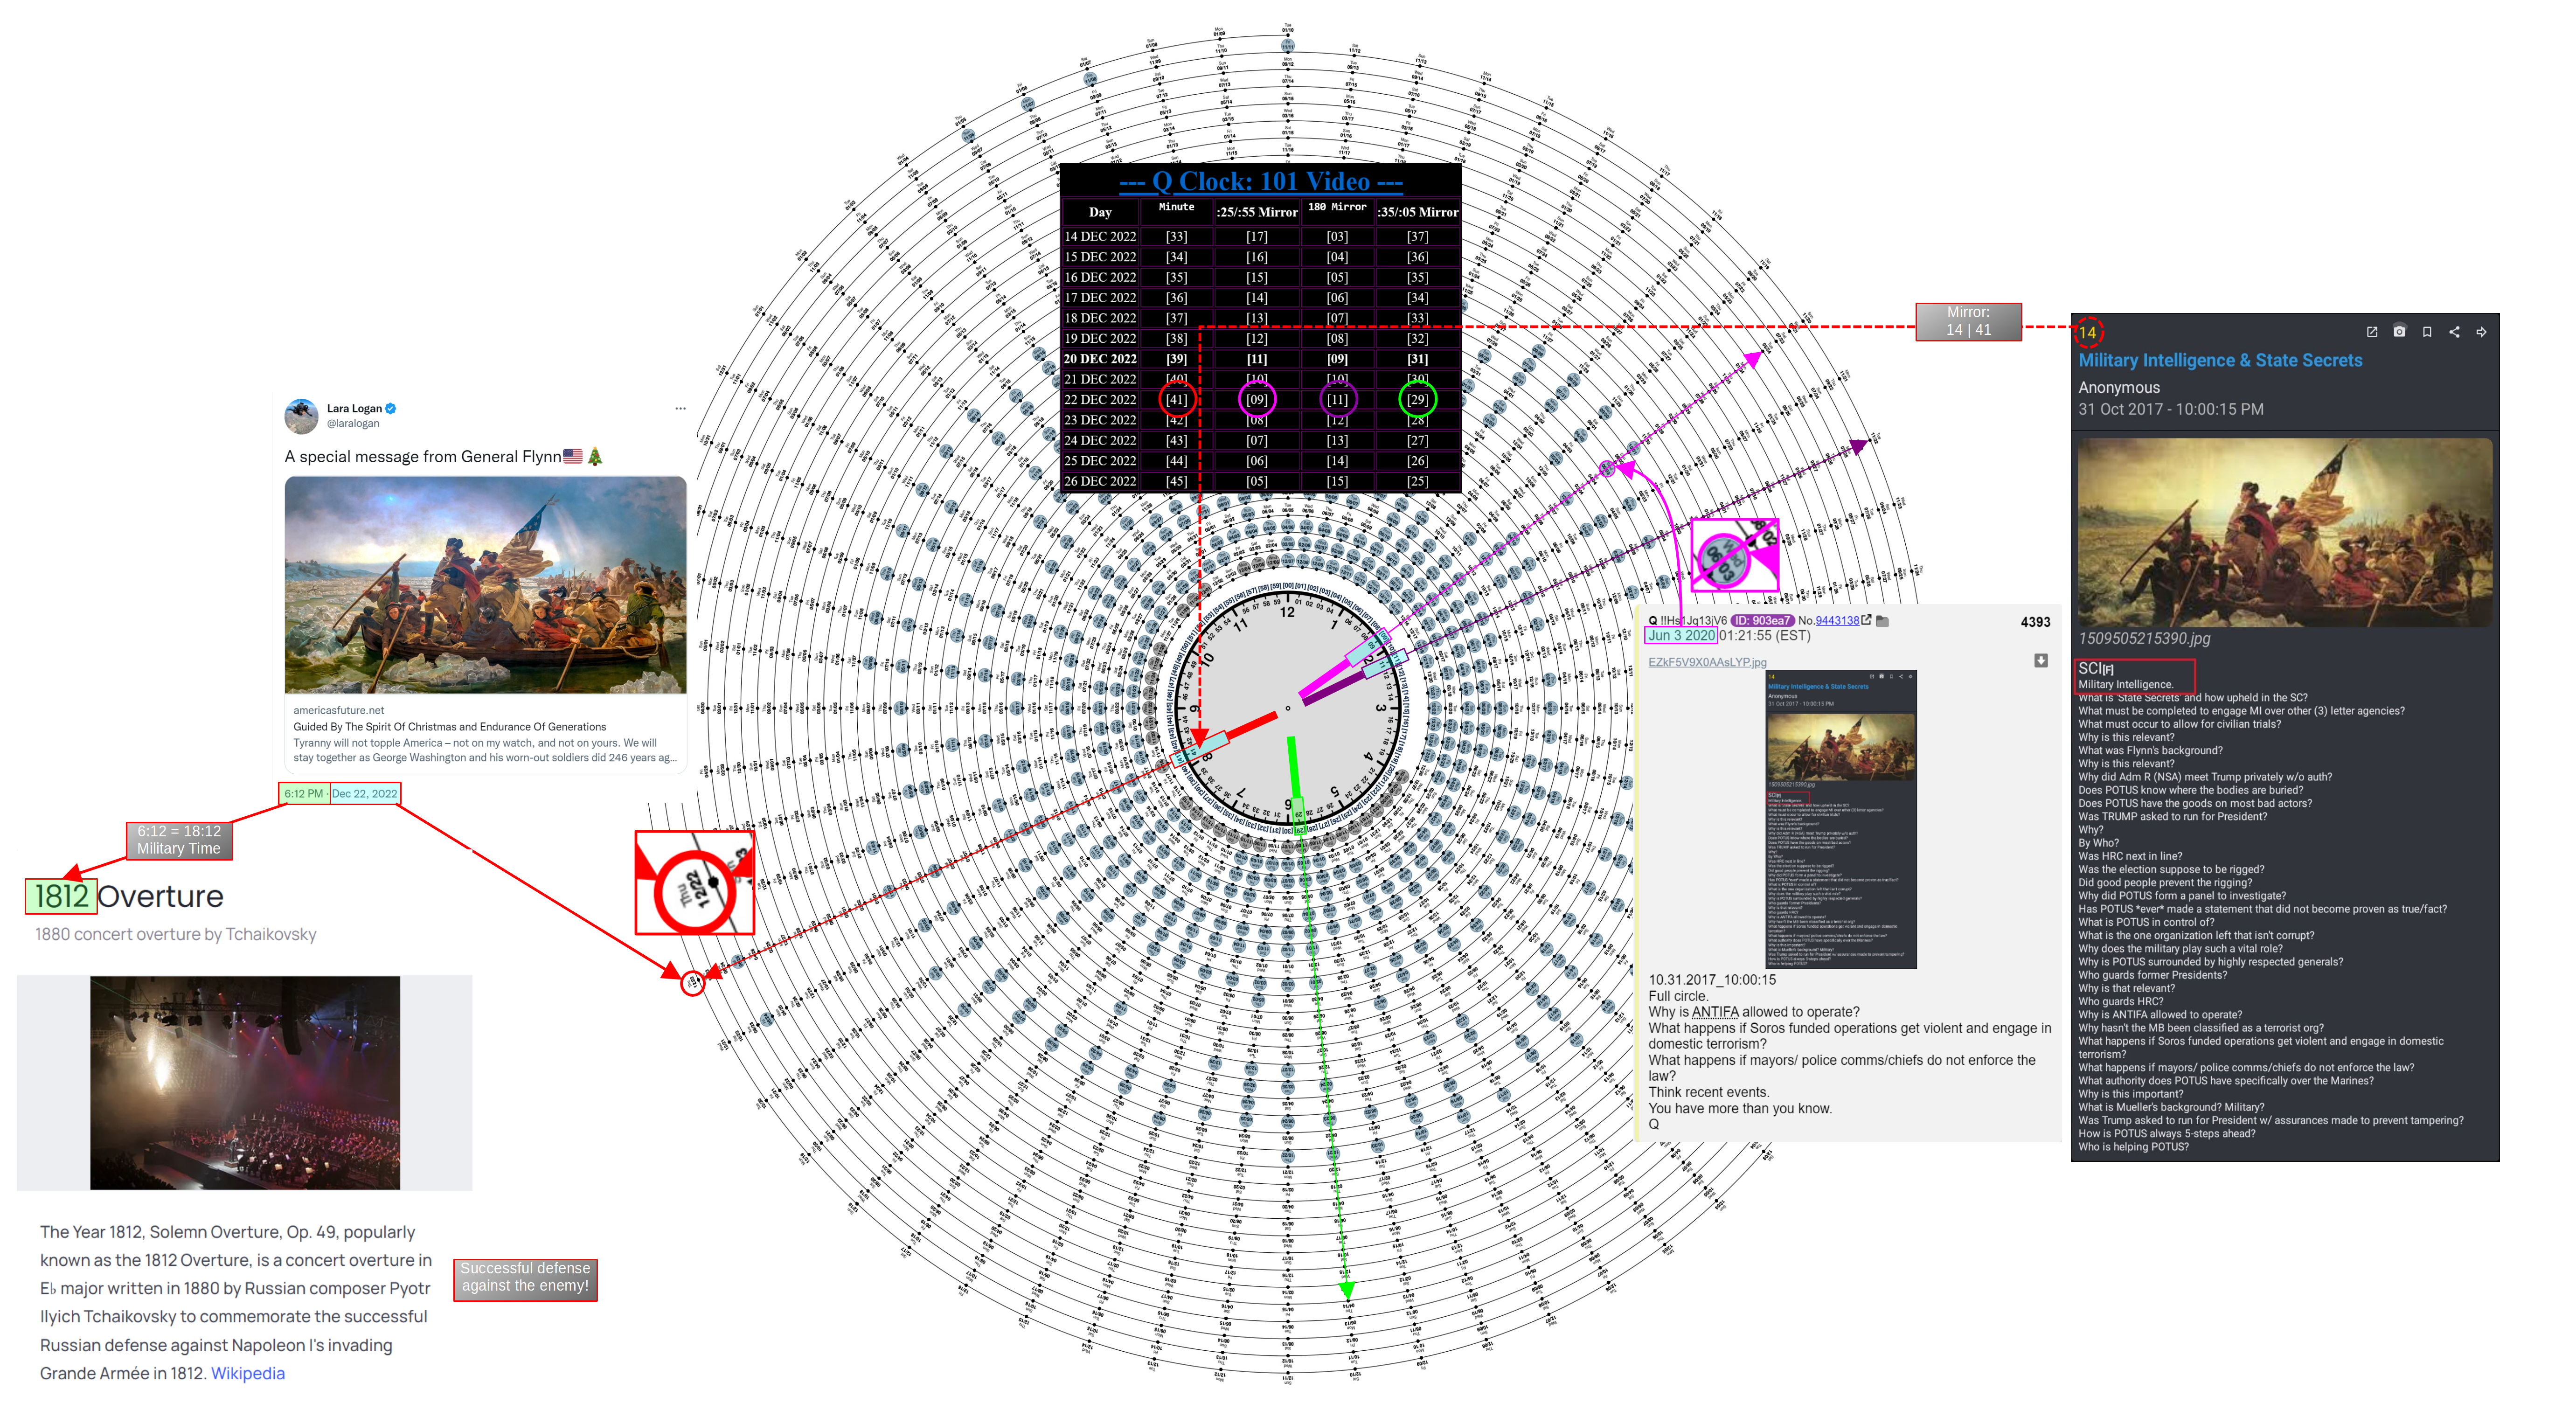This screenshot has height=1417, width=2576.
Task: Click the 'Lara Logan' display name
Action: (x=354, y=408)
